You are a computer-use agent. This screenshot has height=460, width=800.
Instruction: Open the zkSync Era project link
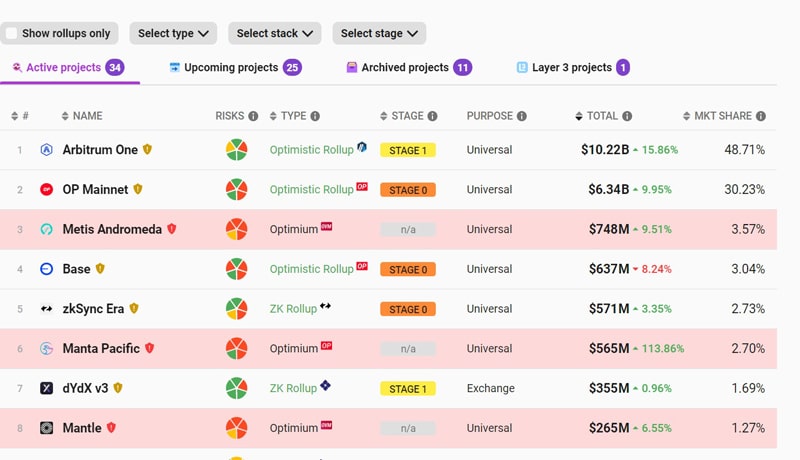(93, 309)
